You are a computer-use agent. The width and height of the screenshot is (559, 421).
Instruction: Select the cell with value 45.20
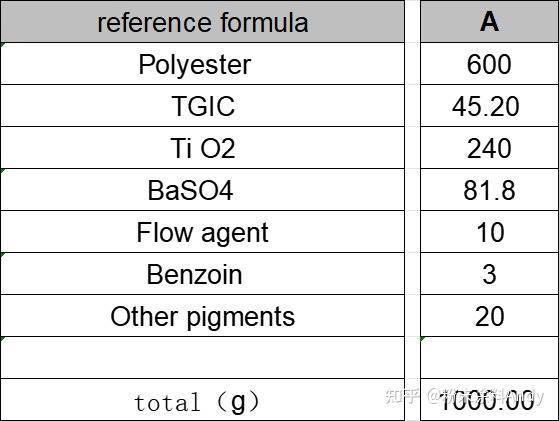tap(489, 106)
